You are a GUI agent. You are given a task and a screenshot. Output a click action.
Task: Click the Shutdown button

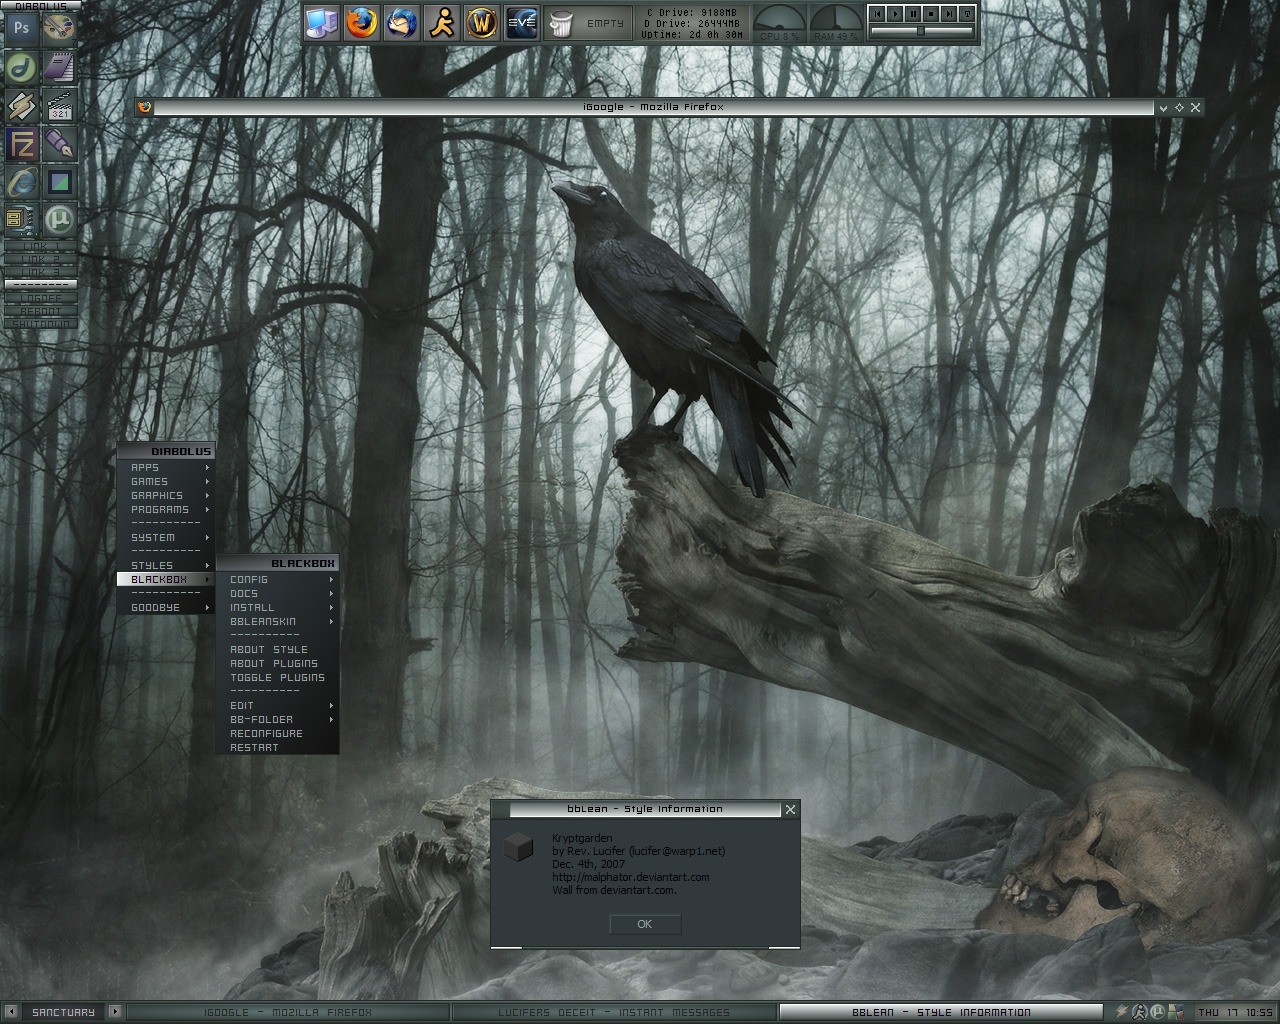coord(41,324)
